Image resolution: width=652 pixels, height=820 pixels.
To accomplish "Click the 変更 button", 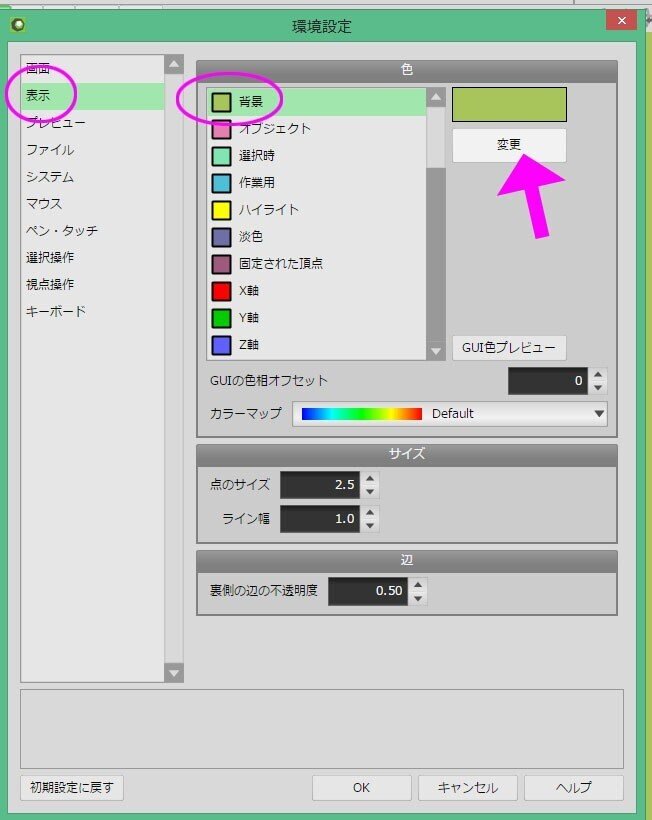I will pos(509,145).
